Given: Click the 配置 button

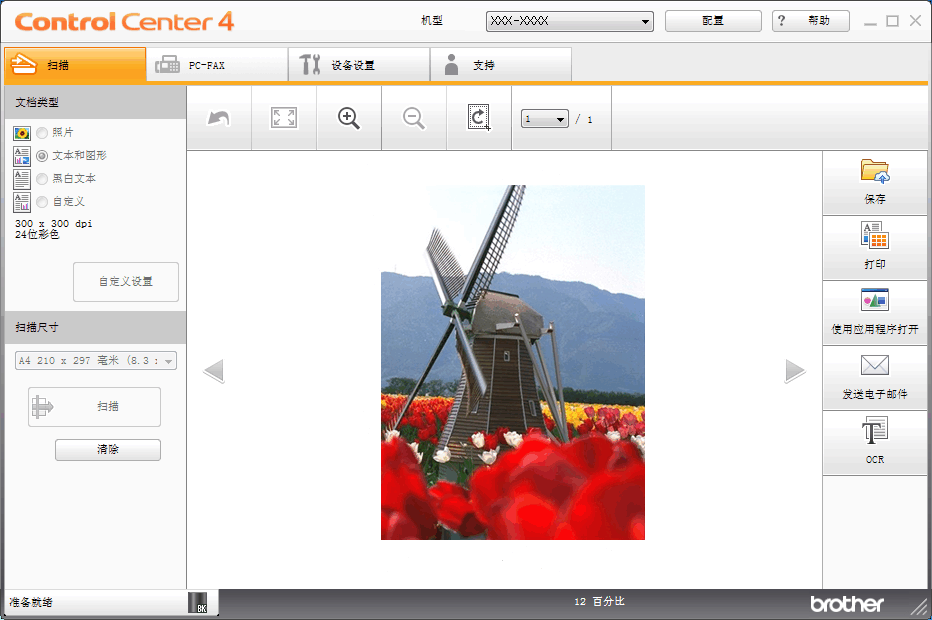Looking at the screenshot, I should [x=713, y=21].
